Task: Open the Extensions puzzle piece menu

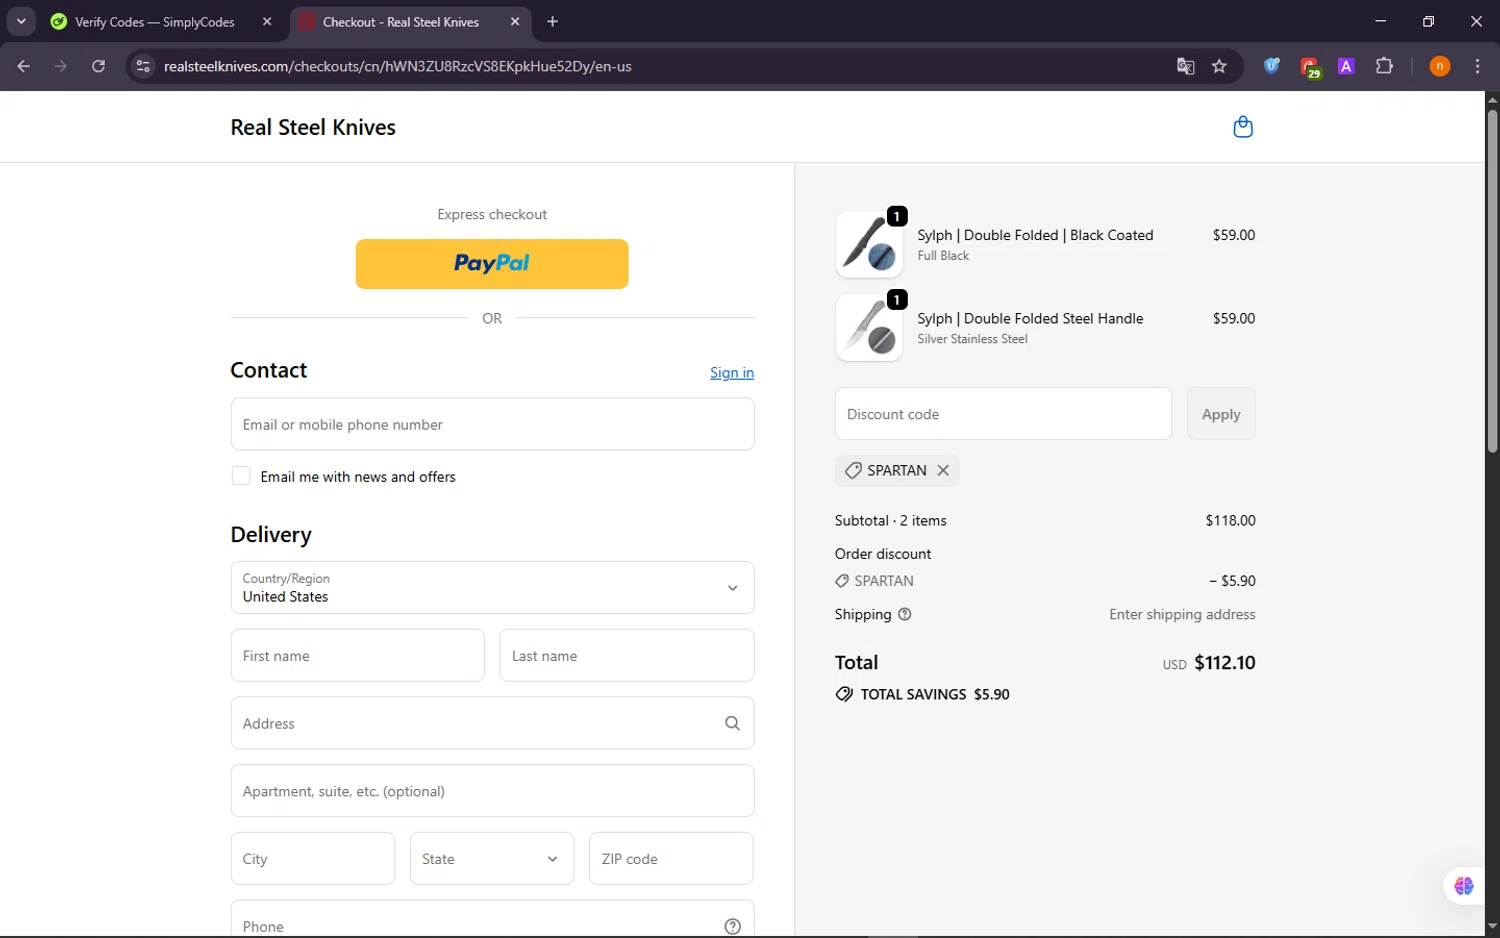Action: tap(1384, 66)
